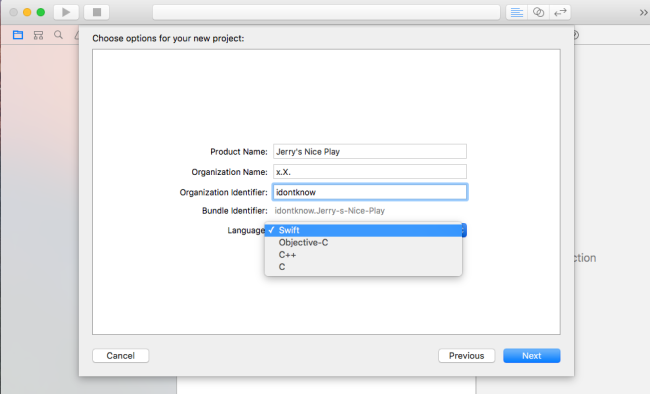Click the Stop button in toolbar
Image resolution: width=650 pixels, height=394 pixels.
click(97, 12)
